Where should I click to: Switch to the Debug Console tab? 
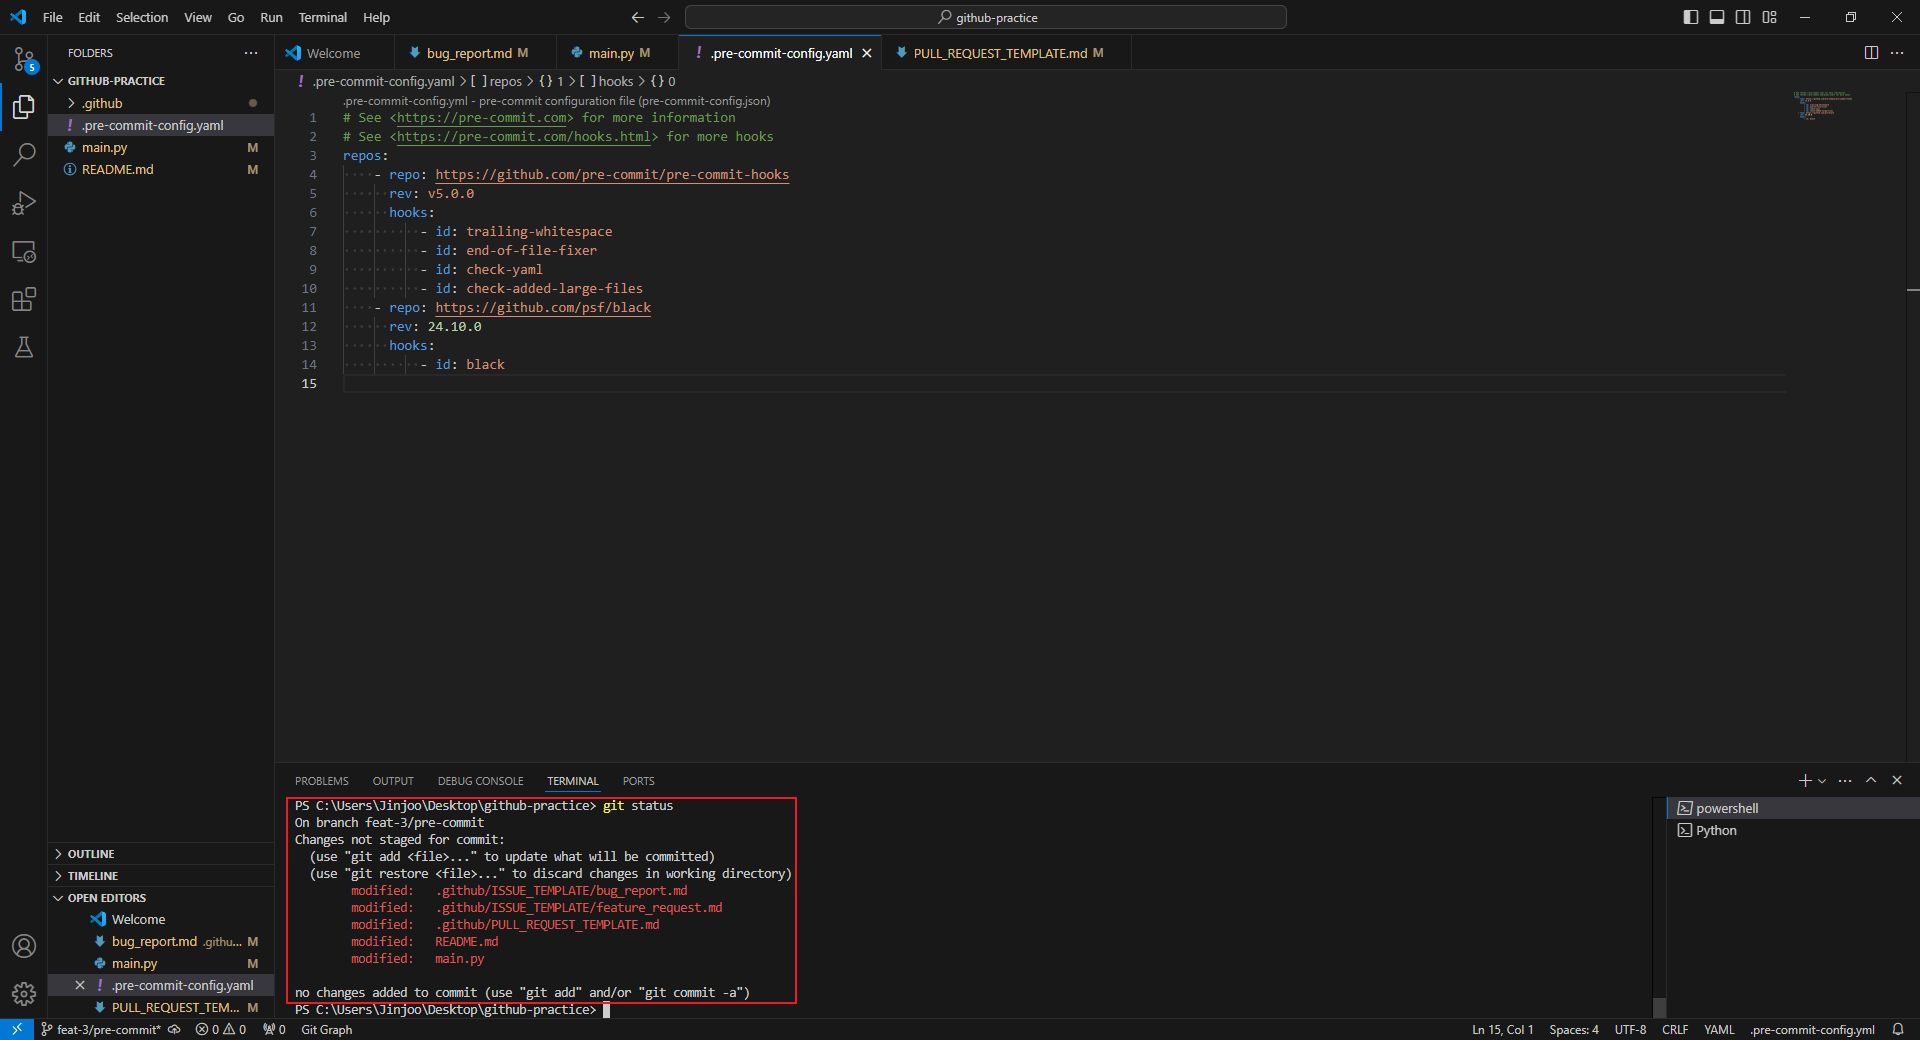tap(480, 781)
